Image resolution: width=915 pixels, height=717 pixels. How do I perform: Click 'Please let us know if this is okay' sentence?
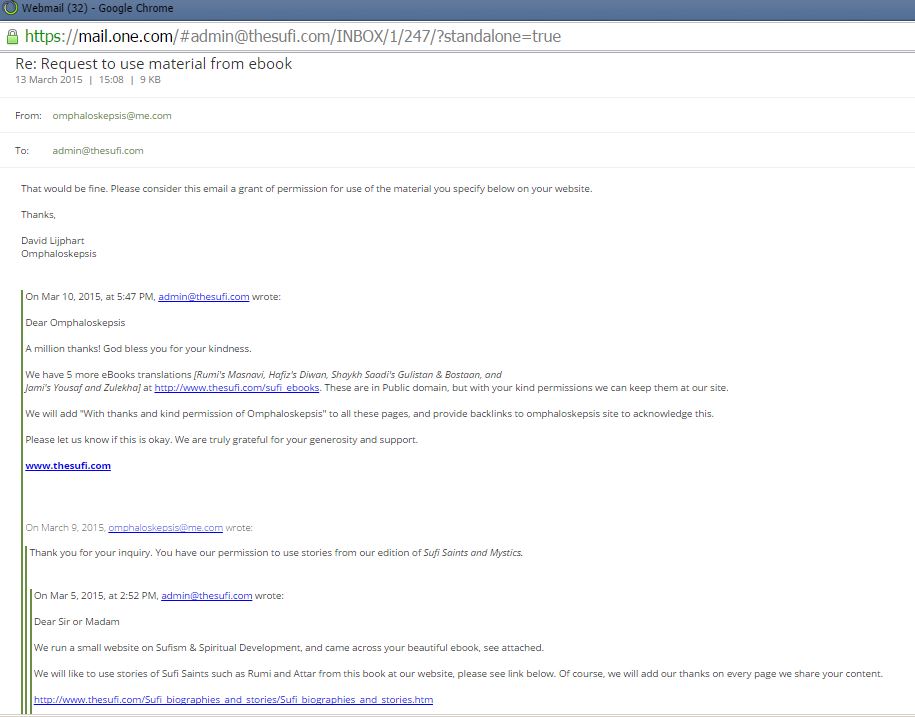(x=222, y=439)
